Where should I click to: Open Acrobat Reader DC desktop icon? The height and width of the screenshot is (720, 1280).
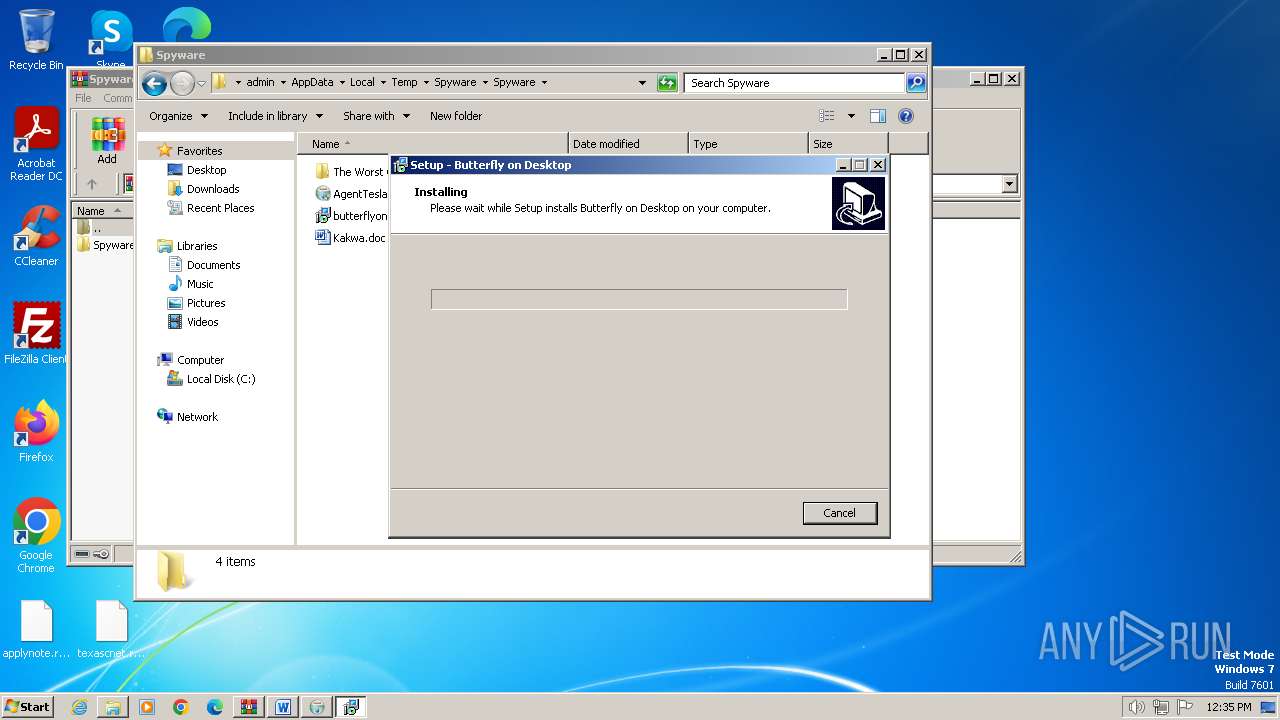(36, 145)
